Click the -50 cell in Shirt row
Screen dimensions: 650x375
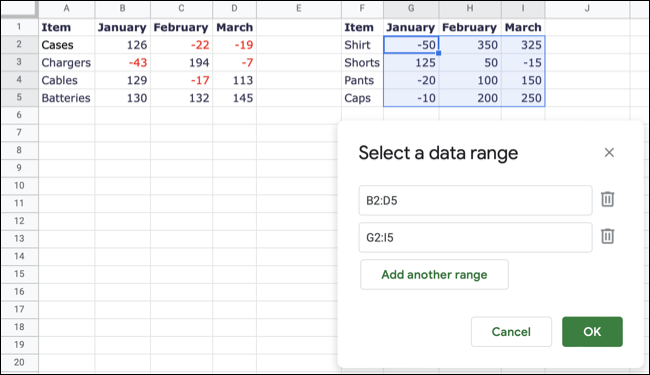[411, 45]
